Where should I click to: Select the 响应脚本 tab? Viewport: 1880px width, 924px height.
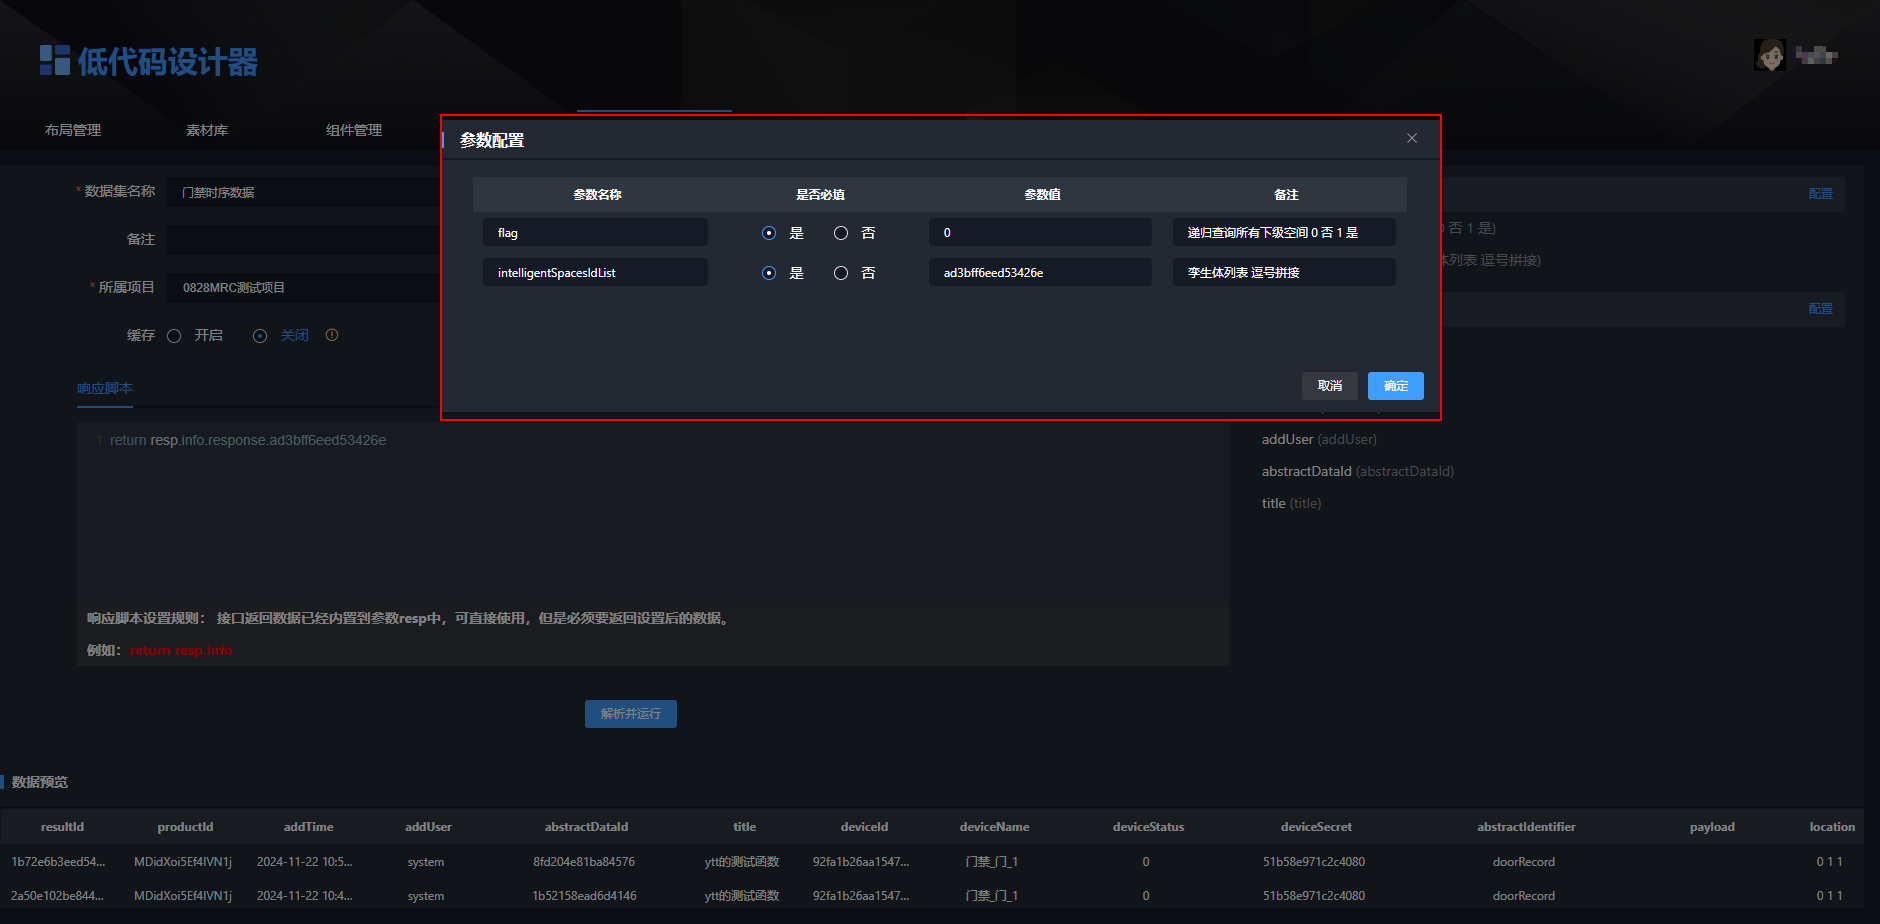tap(105, 388)
